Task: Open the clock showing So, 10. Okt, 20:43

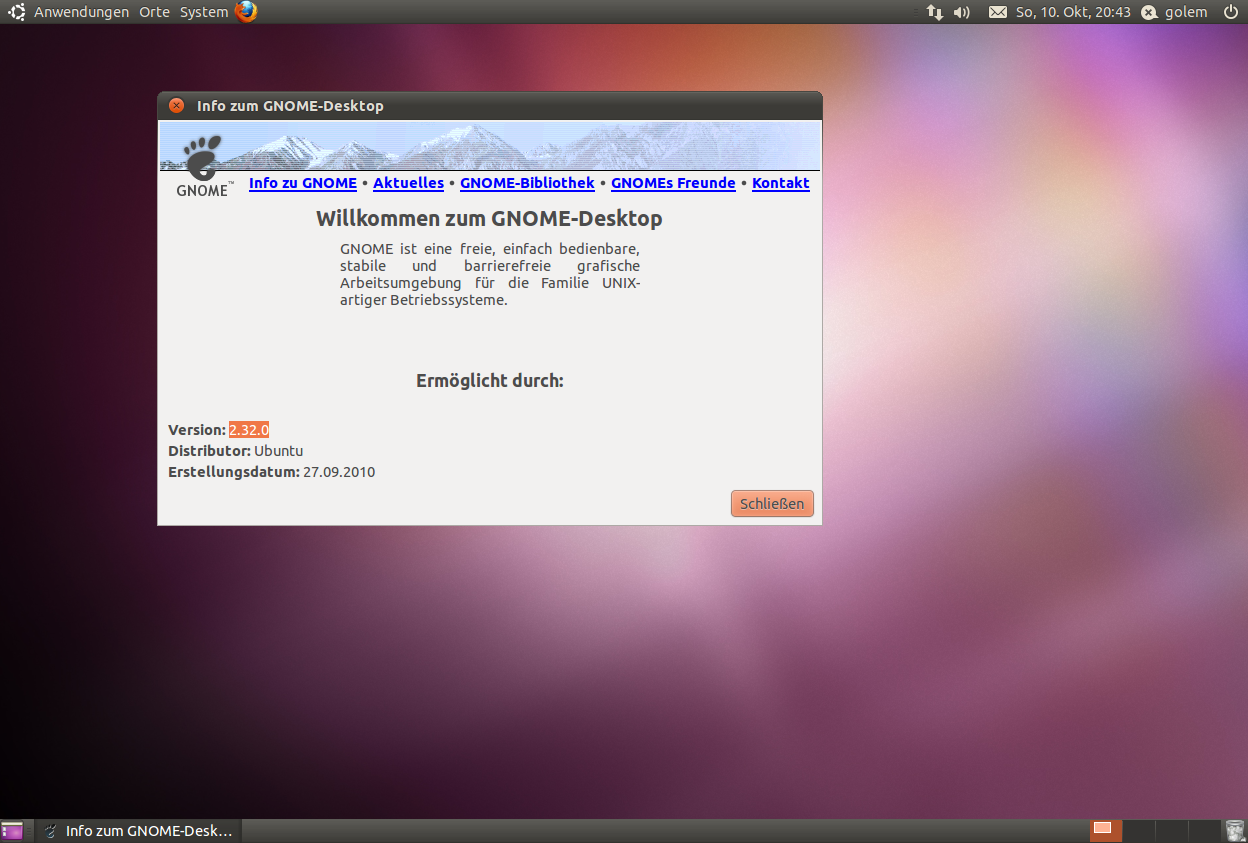Action: click(x=1073, y=12)
